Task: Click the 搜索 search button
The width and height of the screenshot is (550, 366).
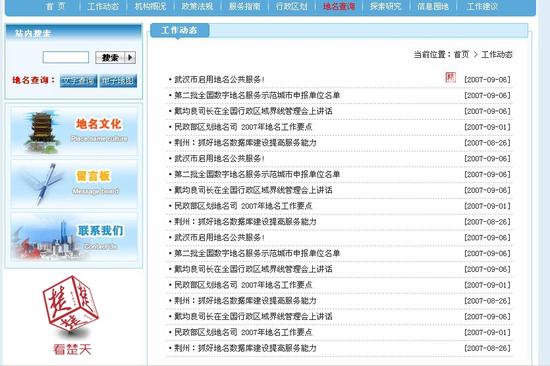Action: tap(115, 58)
